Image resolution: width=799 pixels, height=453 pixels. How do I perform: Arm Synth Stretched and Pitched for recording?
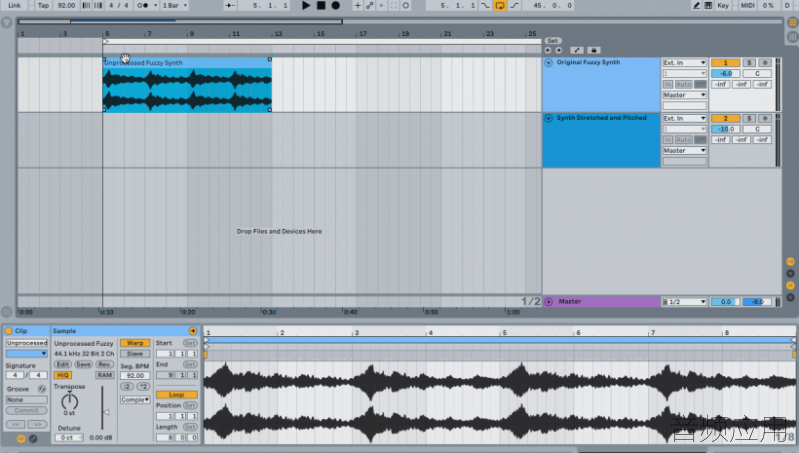765,118
